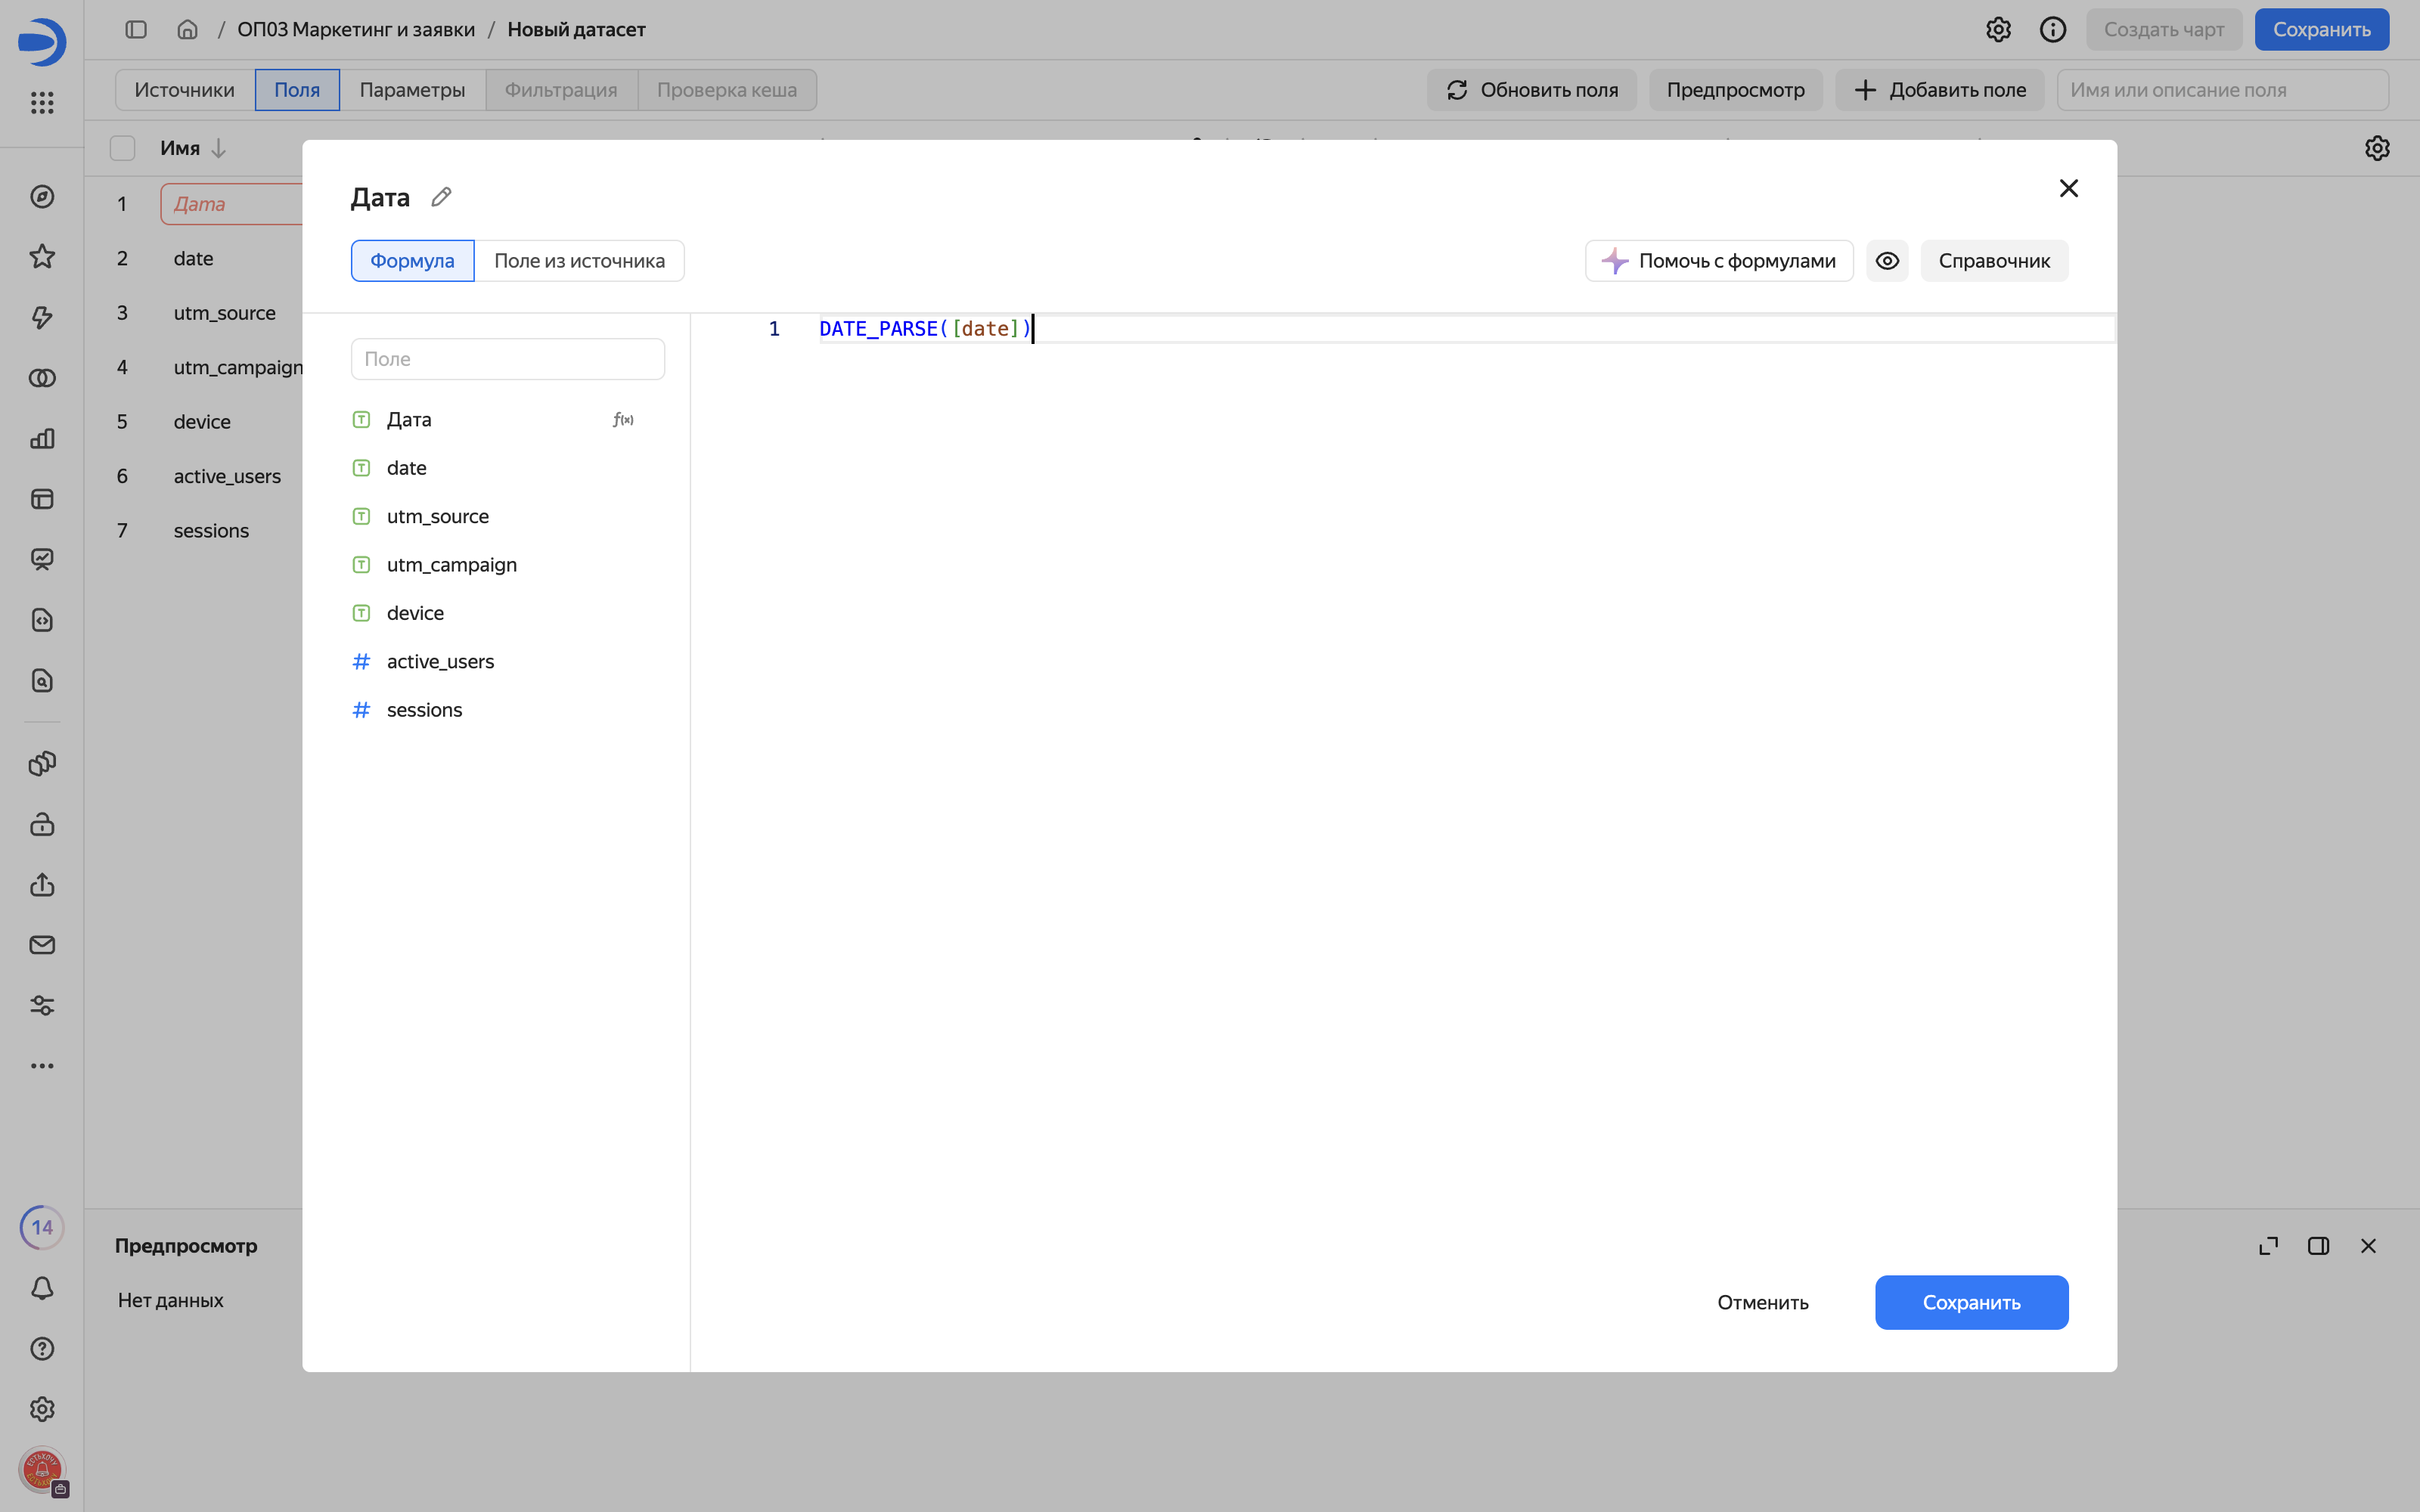Click the three-dots more icon in the sidebar

pyautogui.click(x=42, y=1066)
